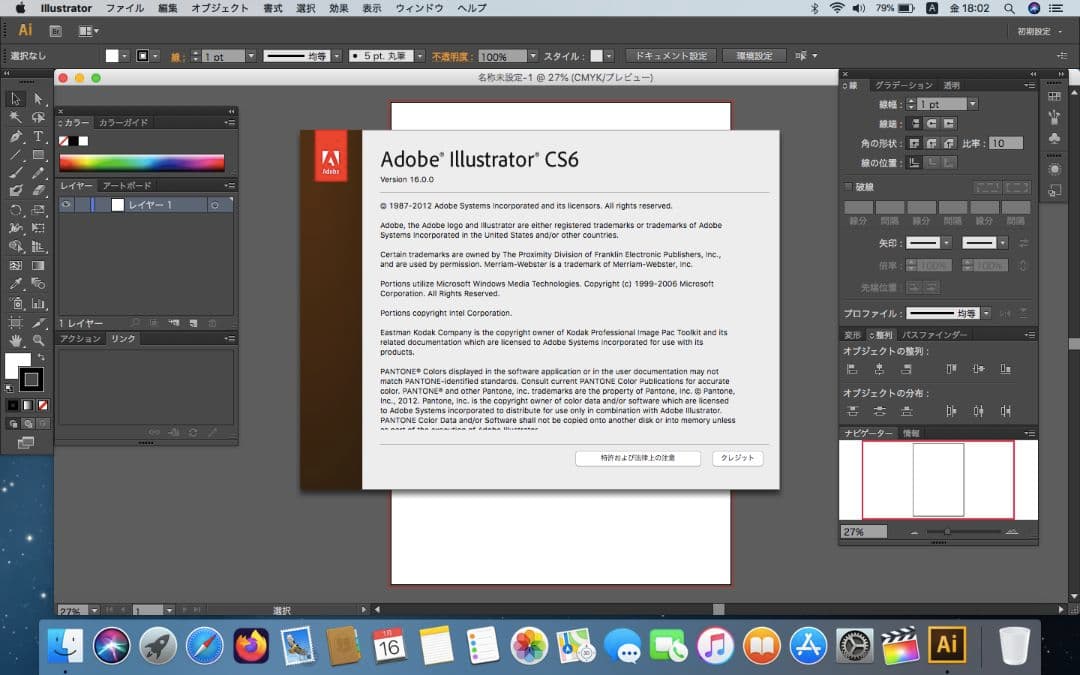Switch to the アートボード tab
Screen dimensions: 1080x675
point(127,186)
